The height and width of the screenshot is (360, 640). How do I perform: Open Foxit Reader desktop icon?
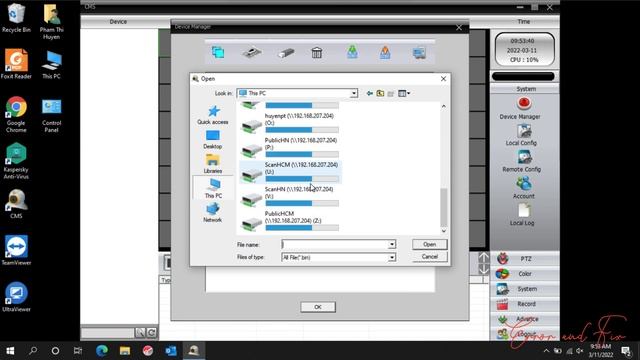[x=16, y=64]
